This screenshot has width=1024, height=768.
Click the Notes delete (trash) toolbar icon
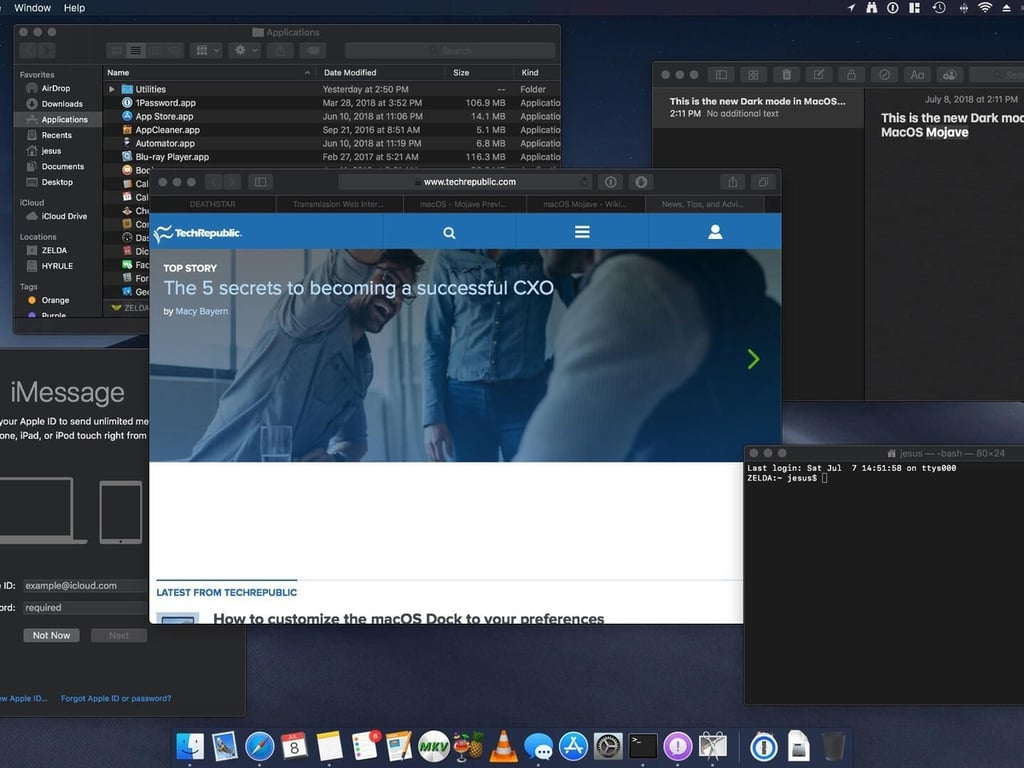point(786,75)
